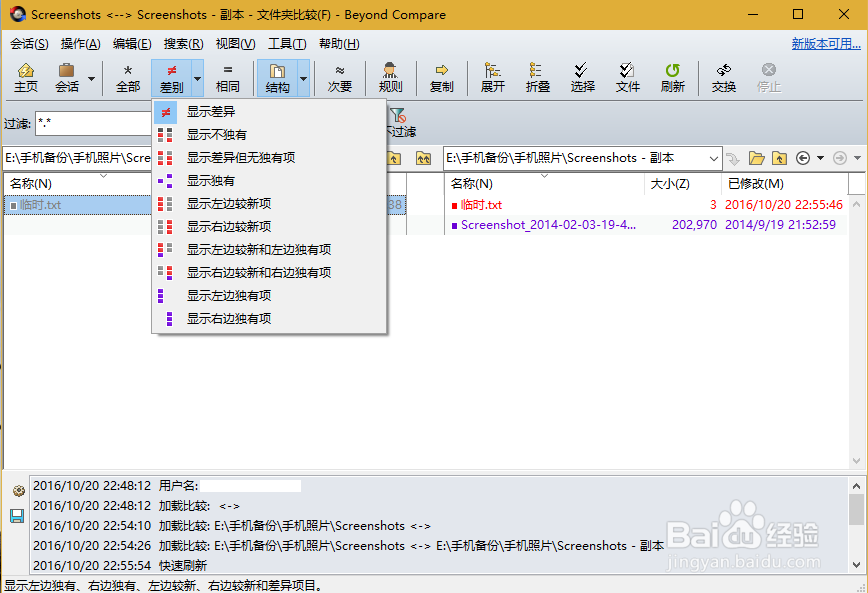Open the 差别 dropdown arrow
868x593 pixels.
tap(198, 78)
